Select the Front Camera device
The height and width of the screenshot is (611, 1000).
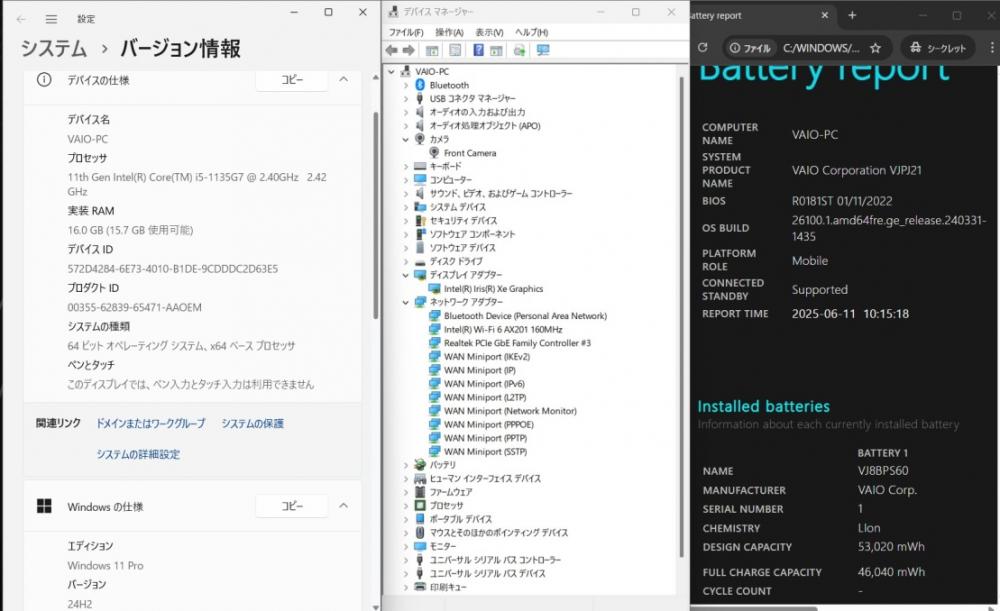click(x=470, y=153)
